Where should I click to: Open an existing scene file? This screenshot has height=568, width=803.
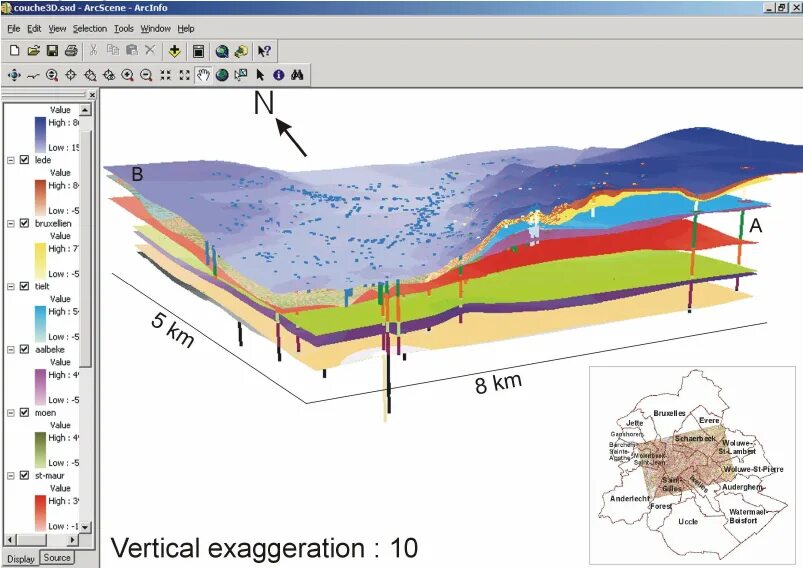pyautogui.click(x=33, y=51)
